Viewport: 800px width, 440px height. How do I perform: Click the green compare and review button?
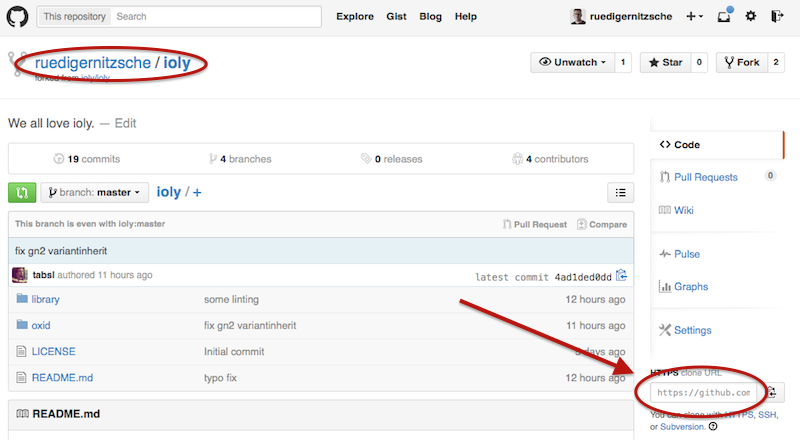(x=22, y=192)
